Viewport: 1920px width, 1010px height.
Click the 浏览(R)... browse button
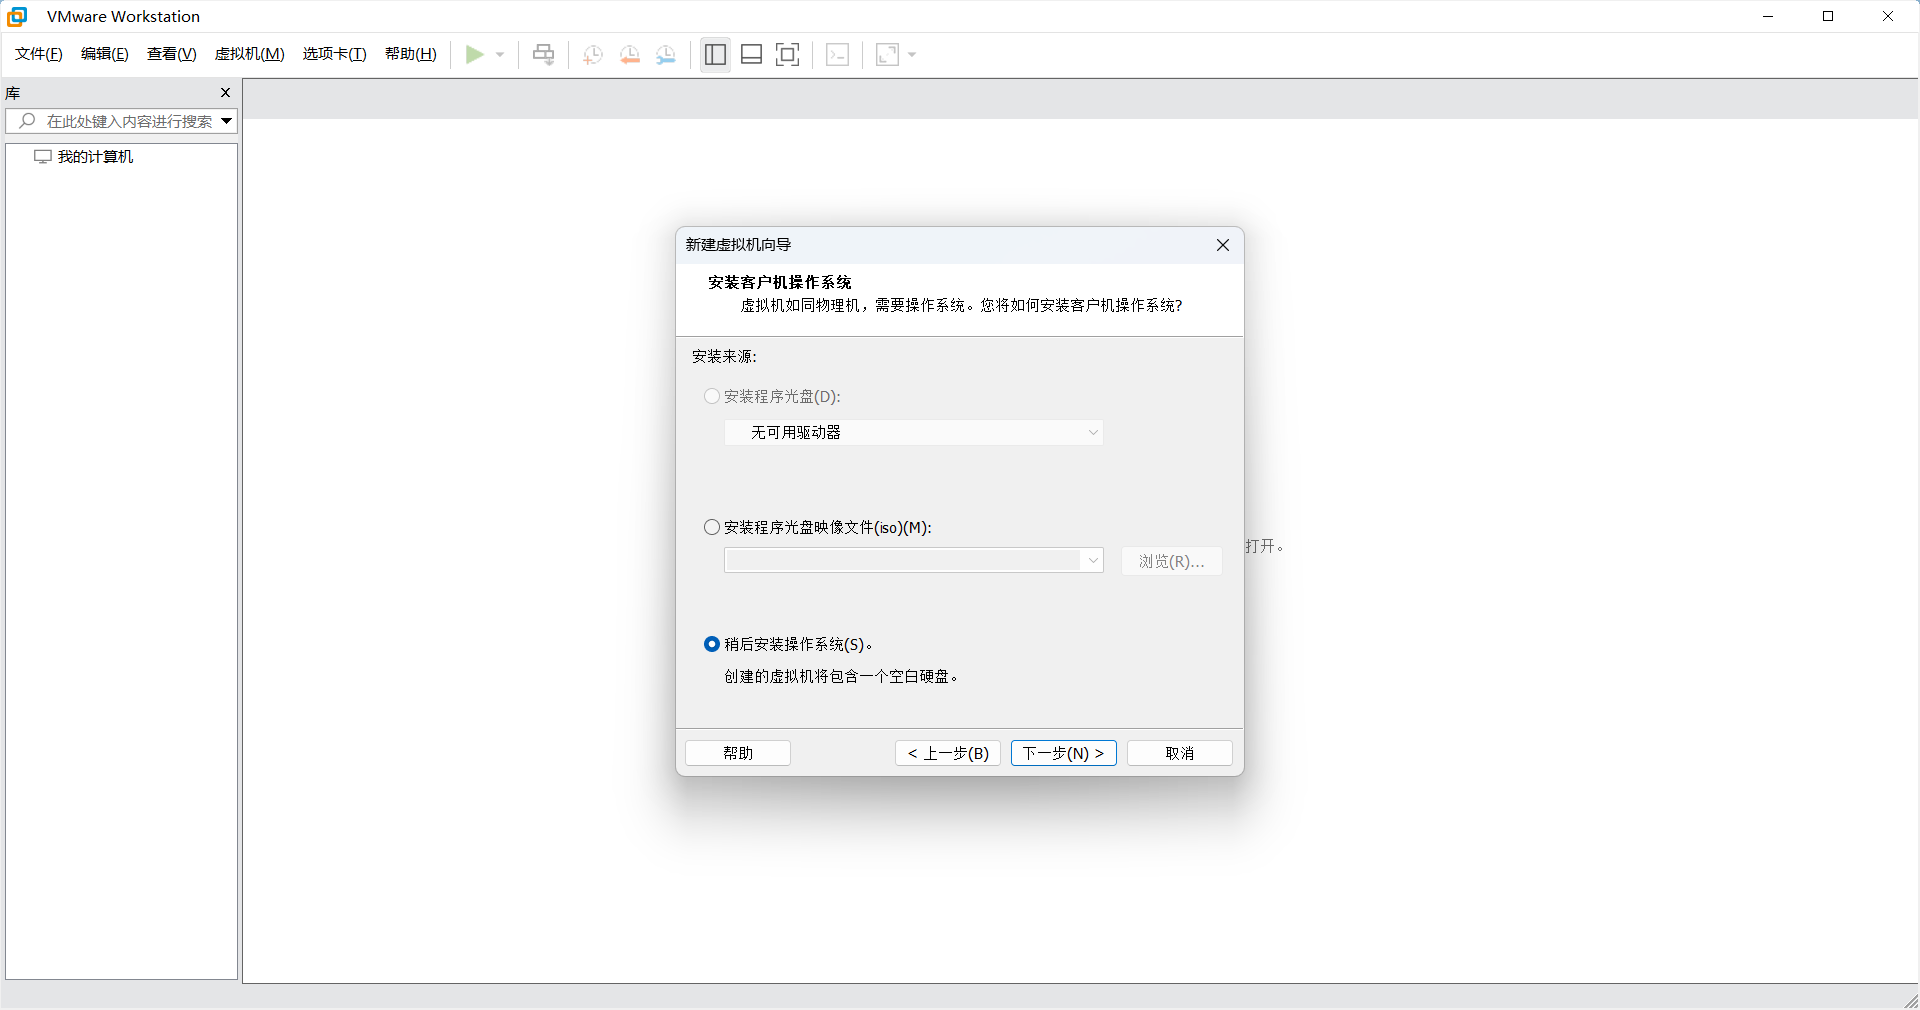click(1172, 561)
